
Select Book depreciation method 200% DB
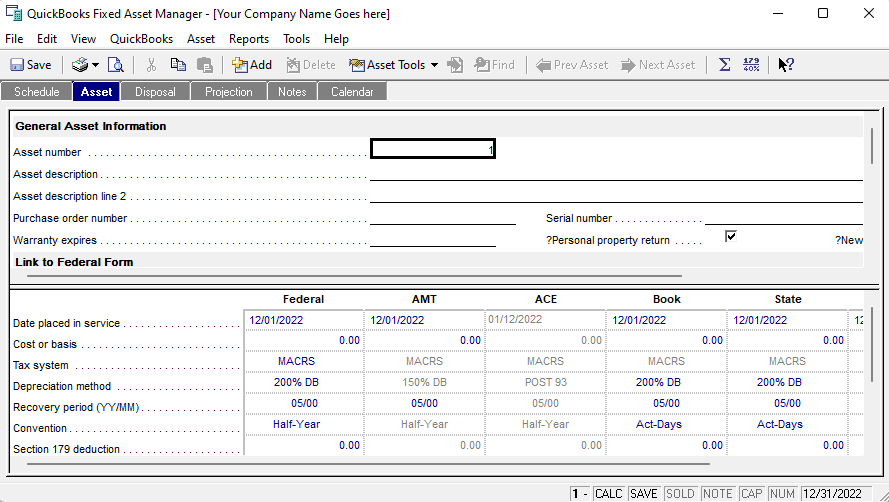pos(667,382)
